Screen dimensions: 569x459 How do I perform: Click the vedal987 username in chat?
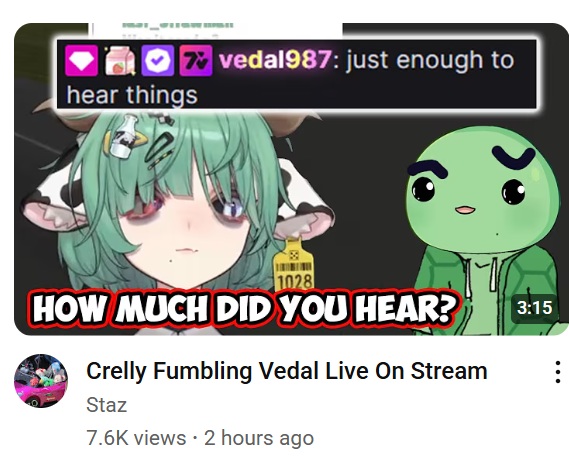point(275,60)
